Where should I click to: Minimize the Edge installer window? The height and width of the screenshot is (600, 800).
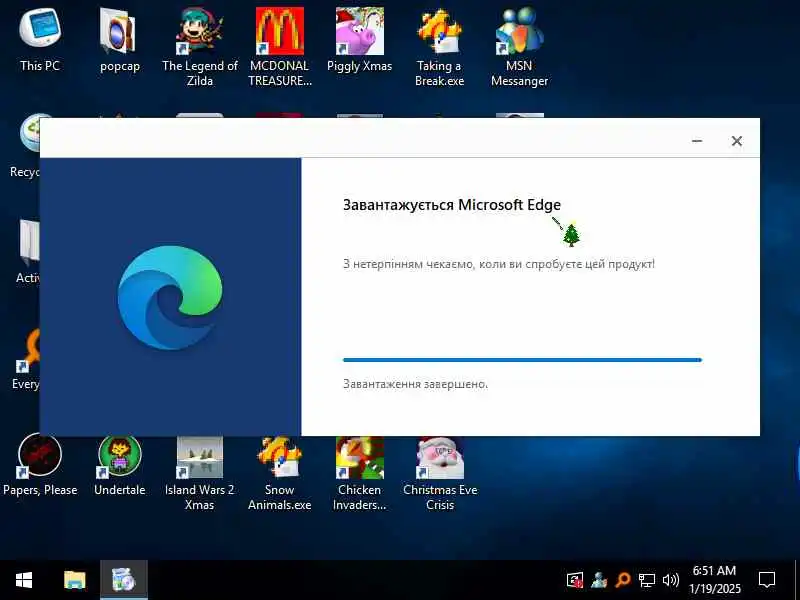(x=697, y=141)
